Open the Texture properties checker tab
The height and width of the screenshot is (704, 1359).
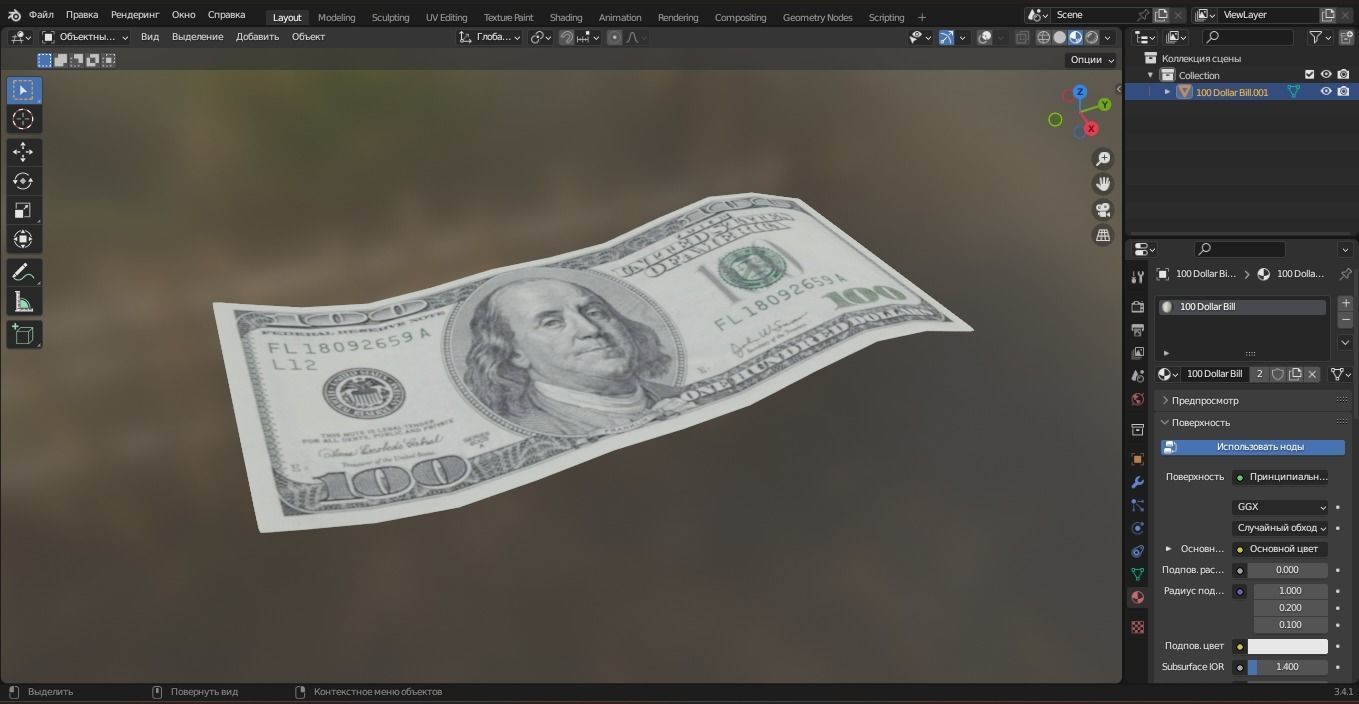[x=1137, y=626]
